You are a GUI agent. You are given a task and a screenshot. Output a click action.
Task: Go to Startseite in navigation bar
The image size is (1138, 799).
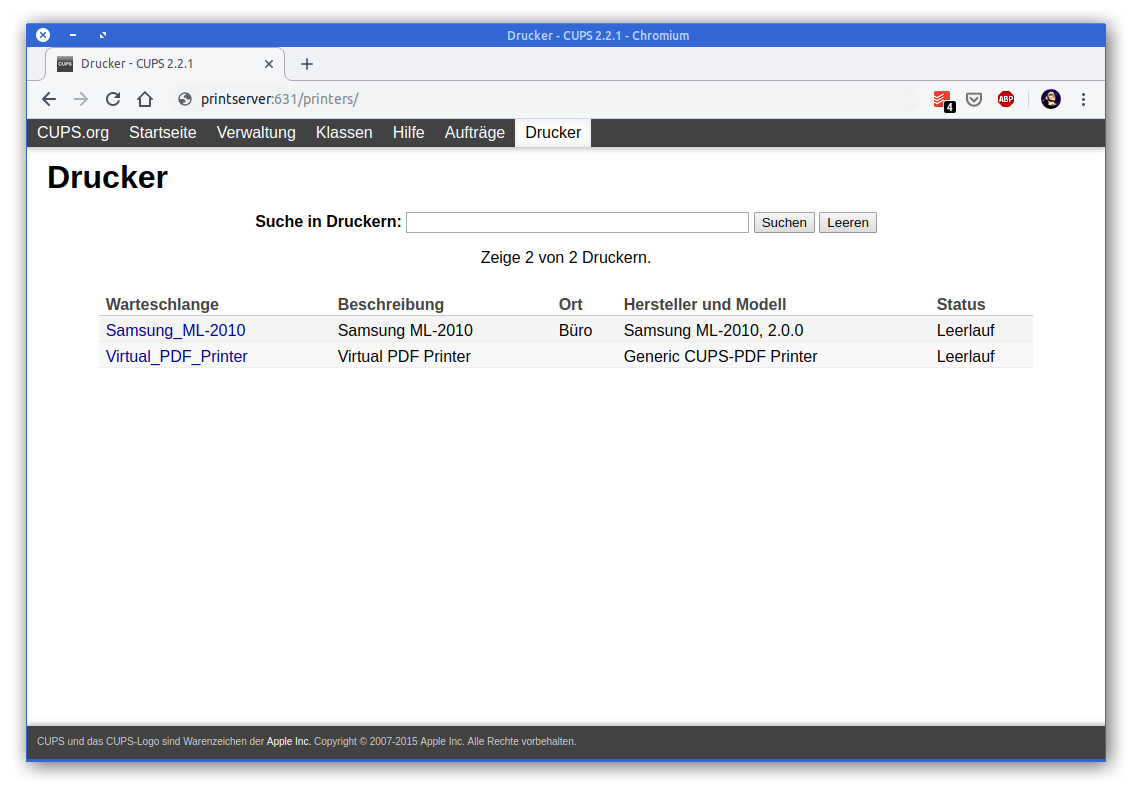163,133
